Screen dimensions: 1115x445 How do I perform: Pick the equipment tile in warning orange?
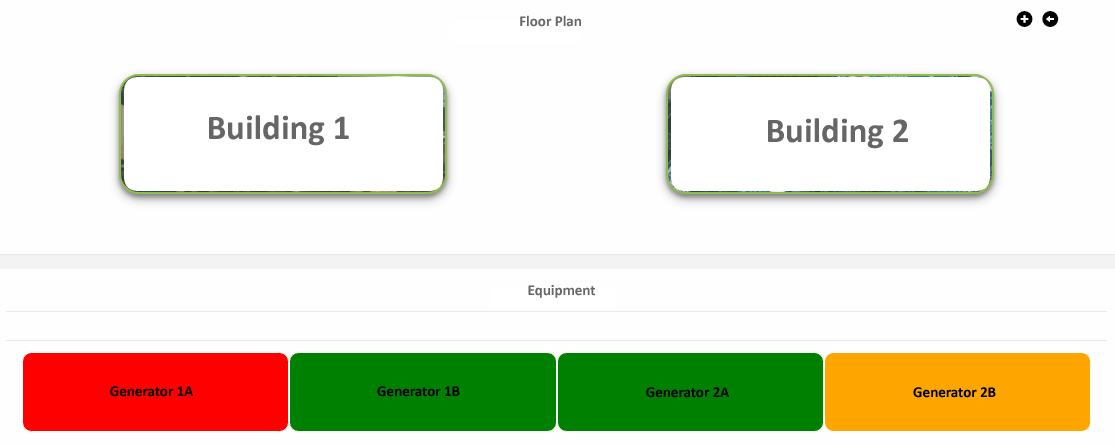coord(957,392)
